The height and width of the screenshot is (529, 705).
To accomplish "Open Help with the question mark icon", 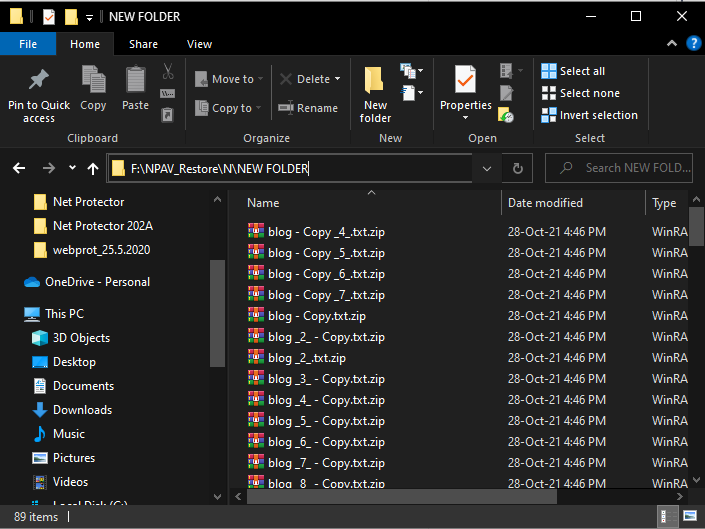I will pyautogui.click(x=691, y=44).
